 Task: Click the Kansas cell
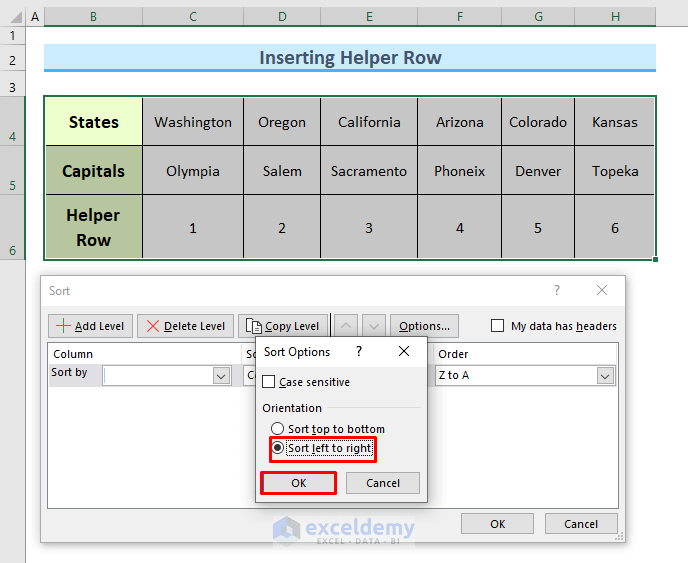pos(615,122)
